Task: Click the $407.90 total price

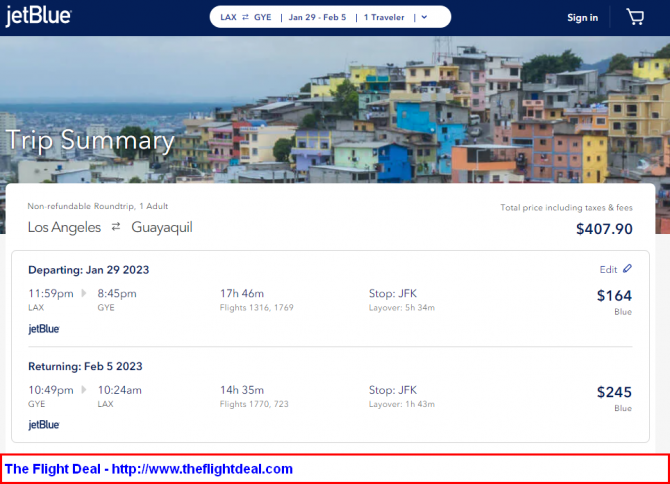Action: tap(604, 229)
